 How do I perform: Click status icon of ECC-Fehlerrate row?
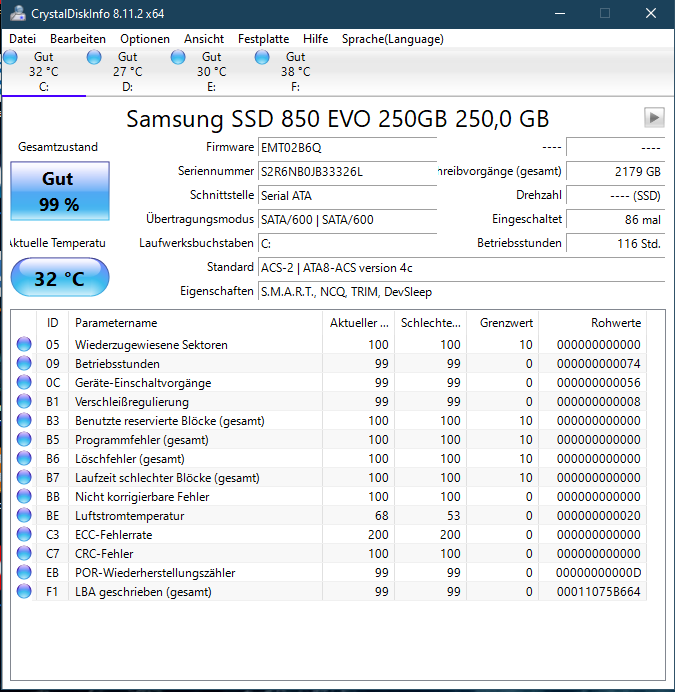[x=24, y=534]
